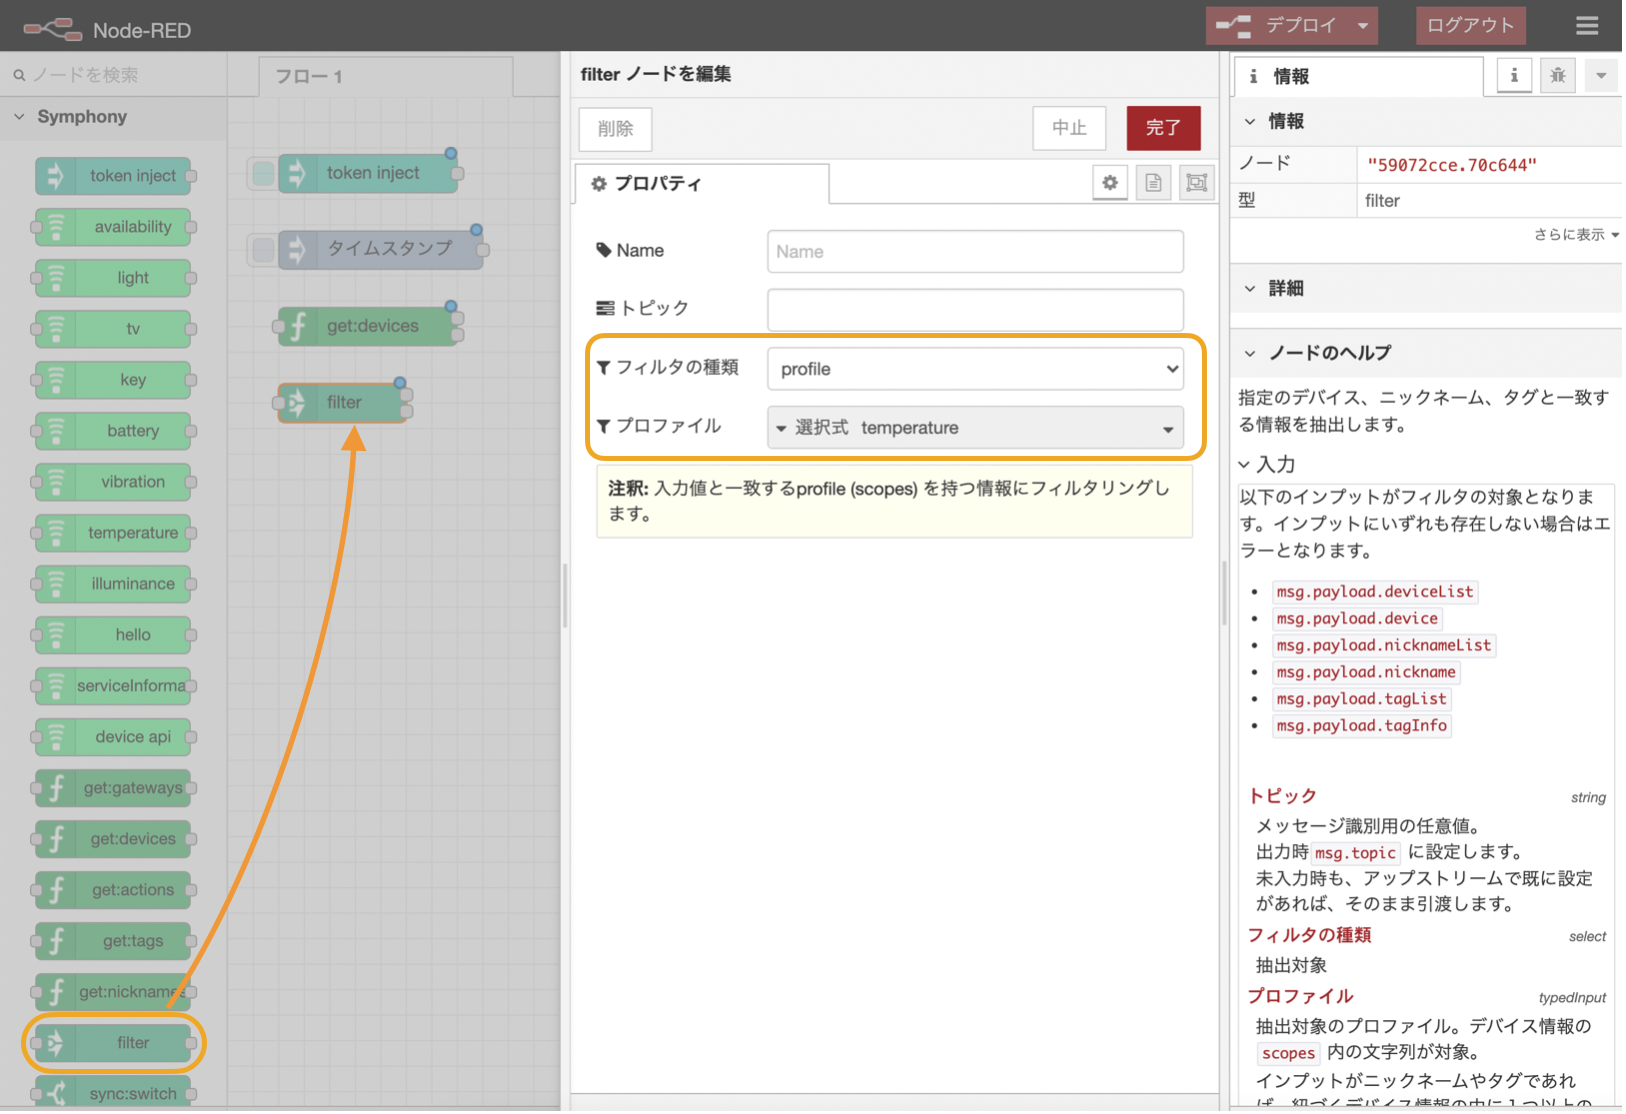Collapse the 入力 help subsection

click(x=1267, y=465)
